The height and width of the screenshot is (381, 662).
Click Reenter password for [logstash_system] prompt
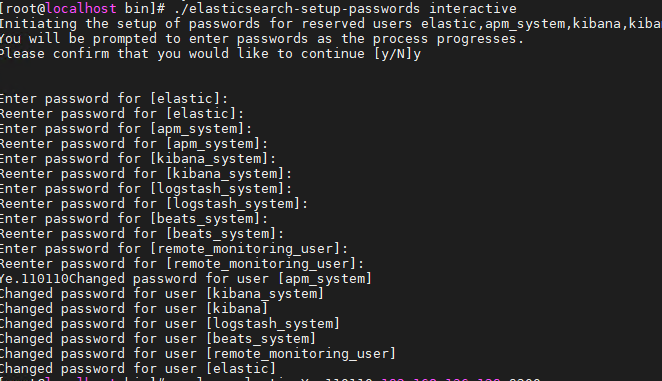(x=154, y=204)
